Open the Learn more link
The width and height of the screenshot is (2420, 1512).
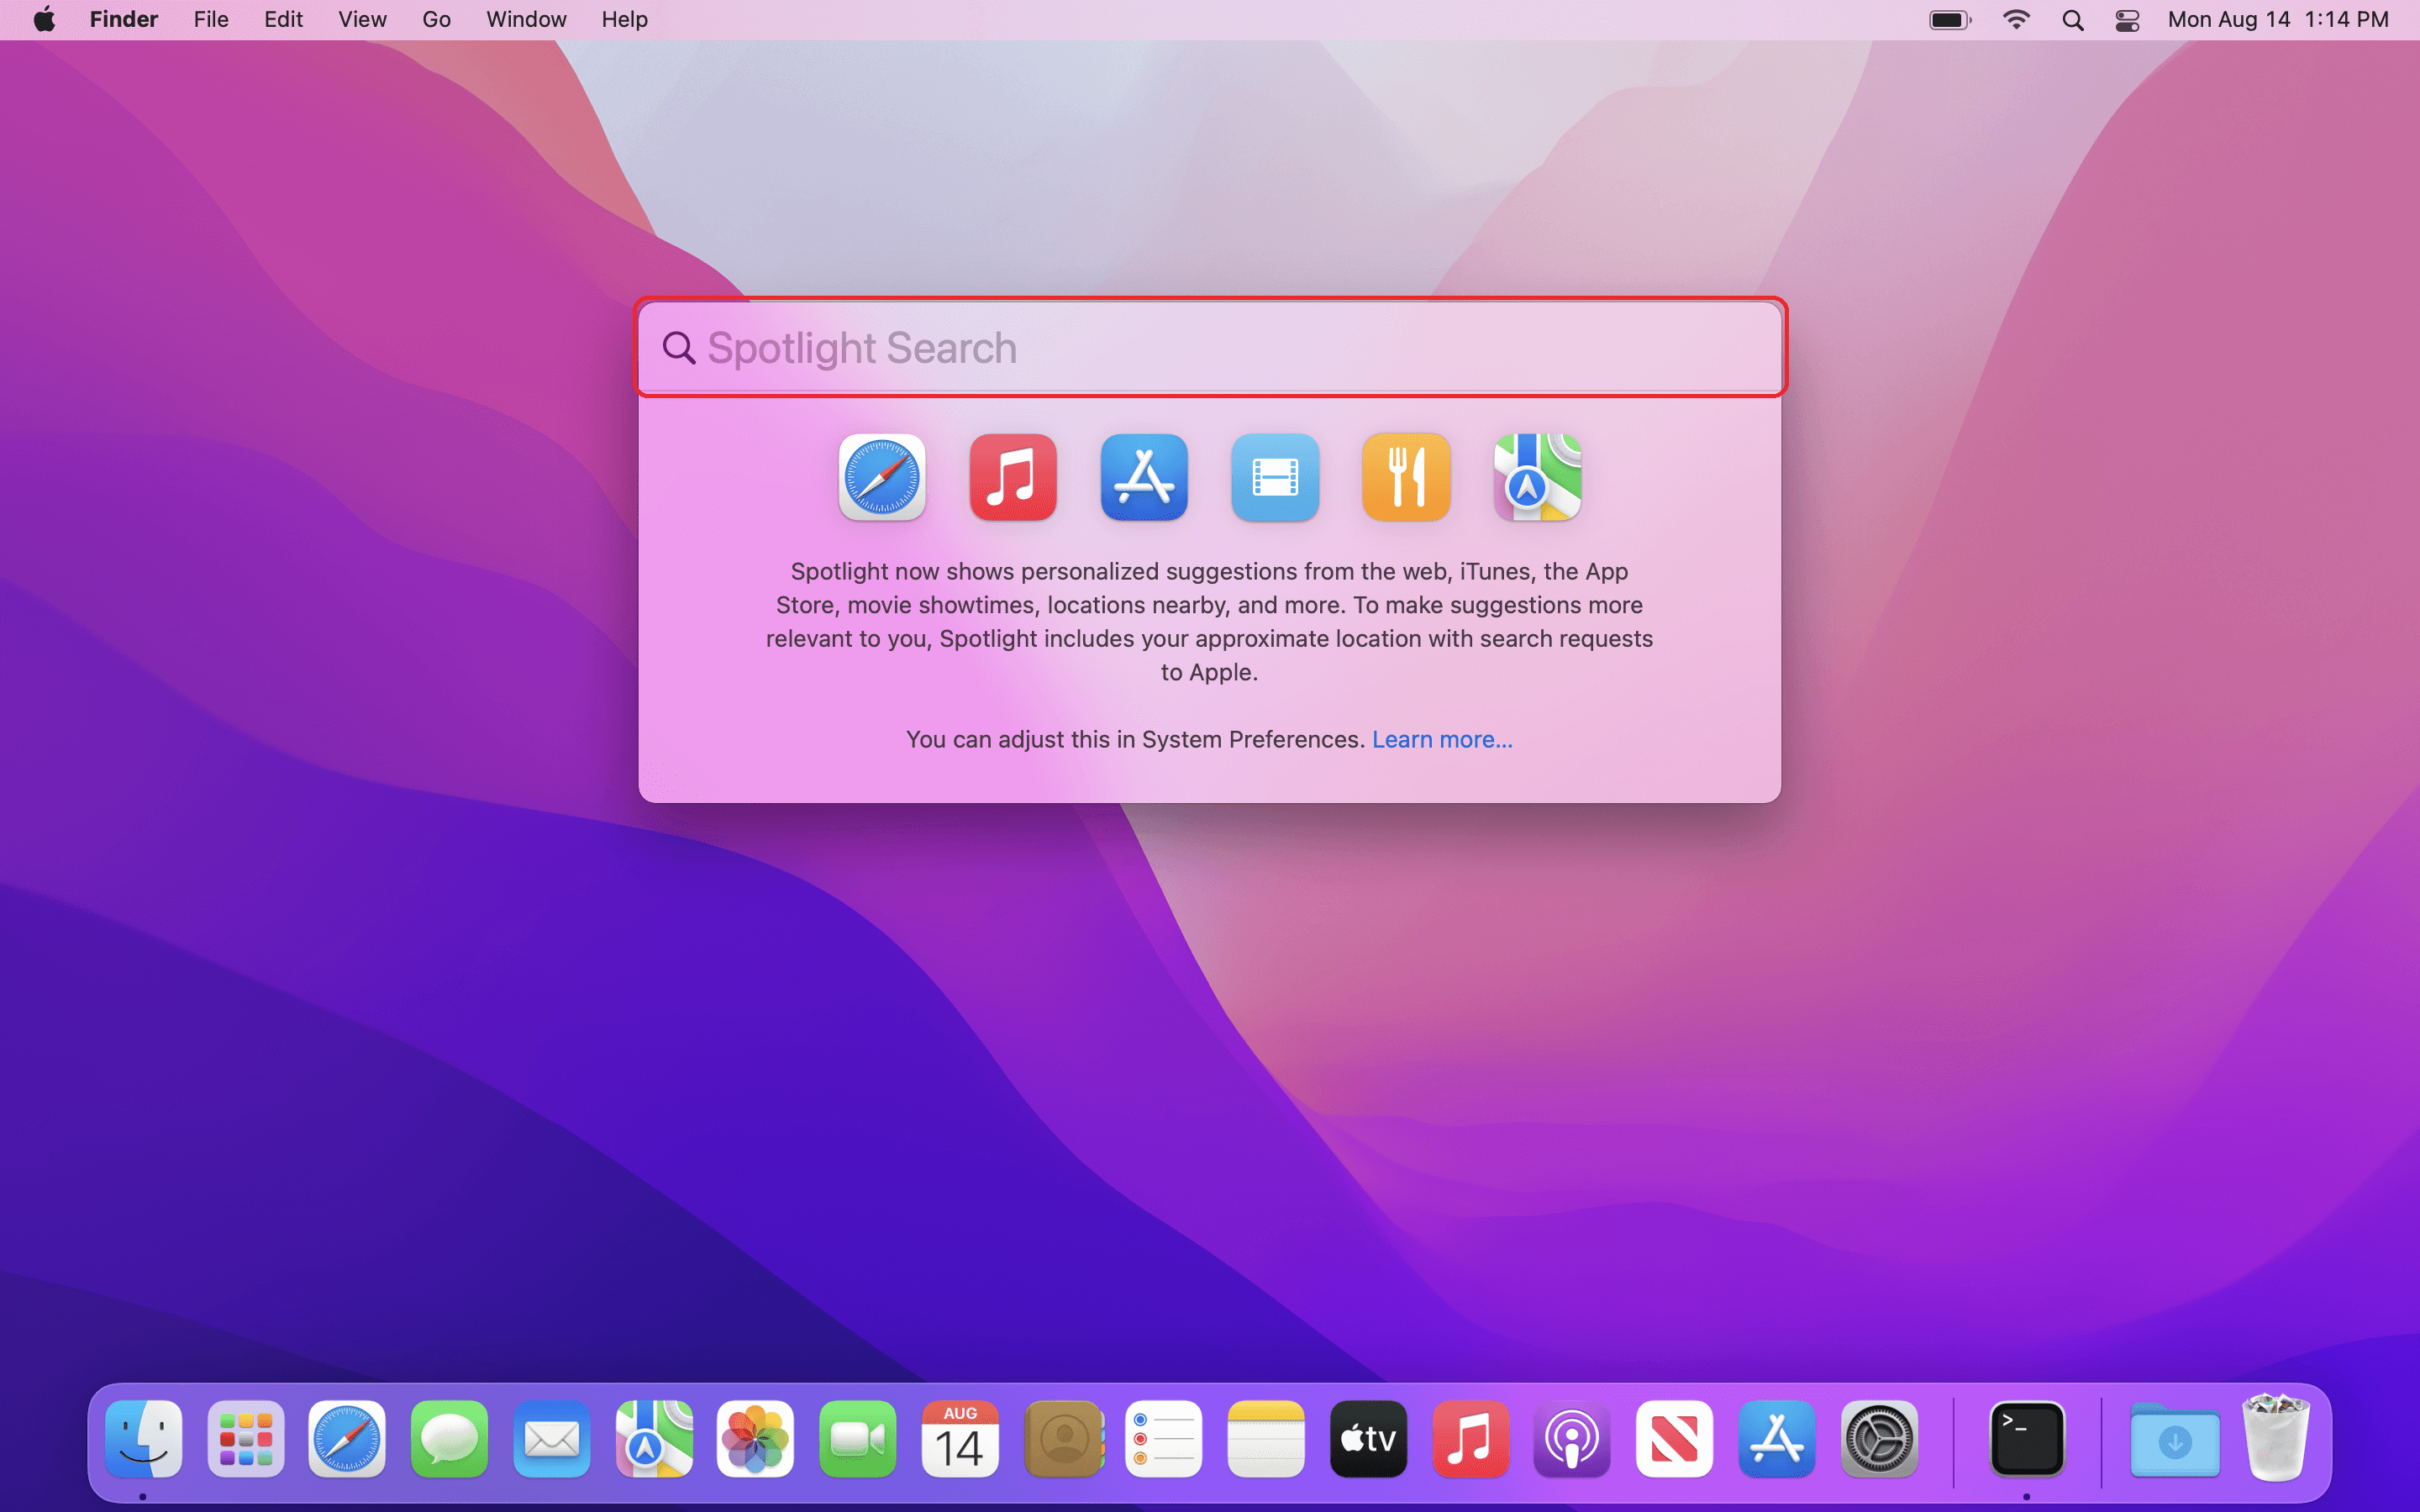(1441, 739)
